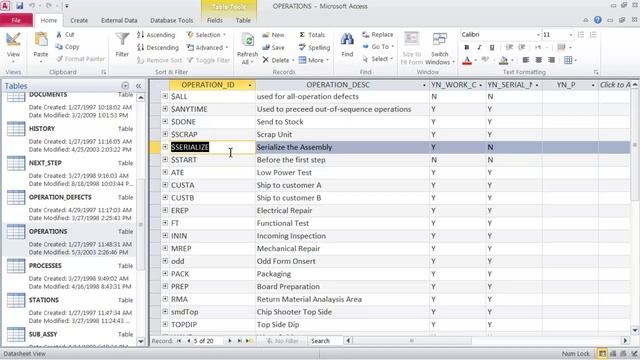640x360 pixels.
Task: Open the font size dropdown
Action: (571, 35)
